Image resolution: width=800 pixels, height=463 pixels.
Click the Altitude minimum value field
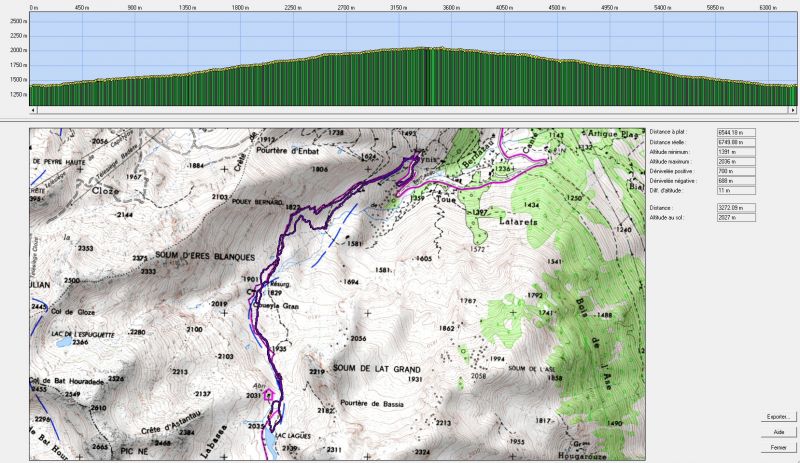[x=735, y=152]
